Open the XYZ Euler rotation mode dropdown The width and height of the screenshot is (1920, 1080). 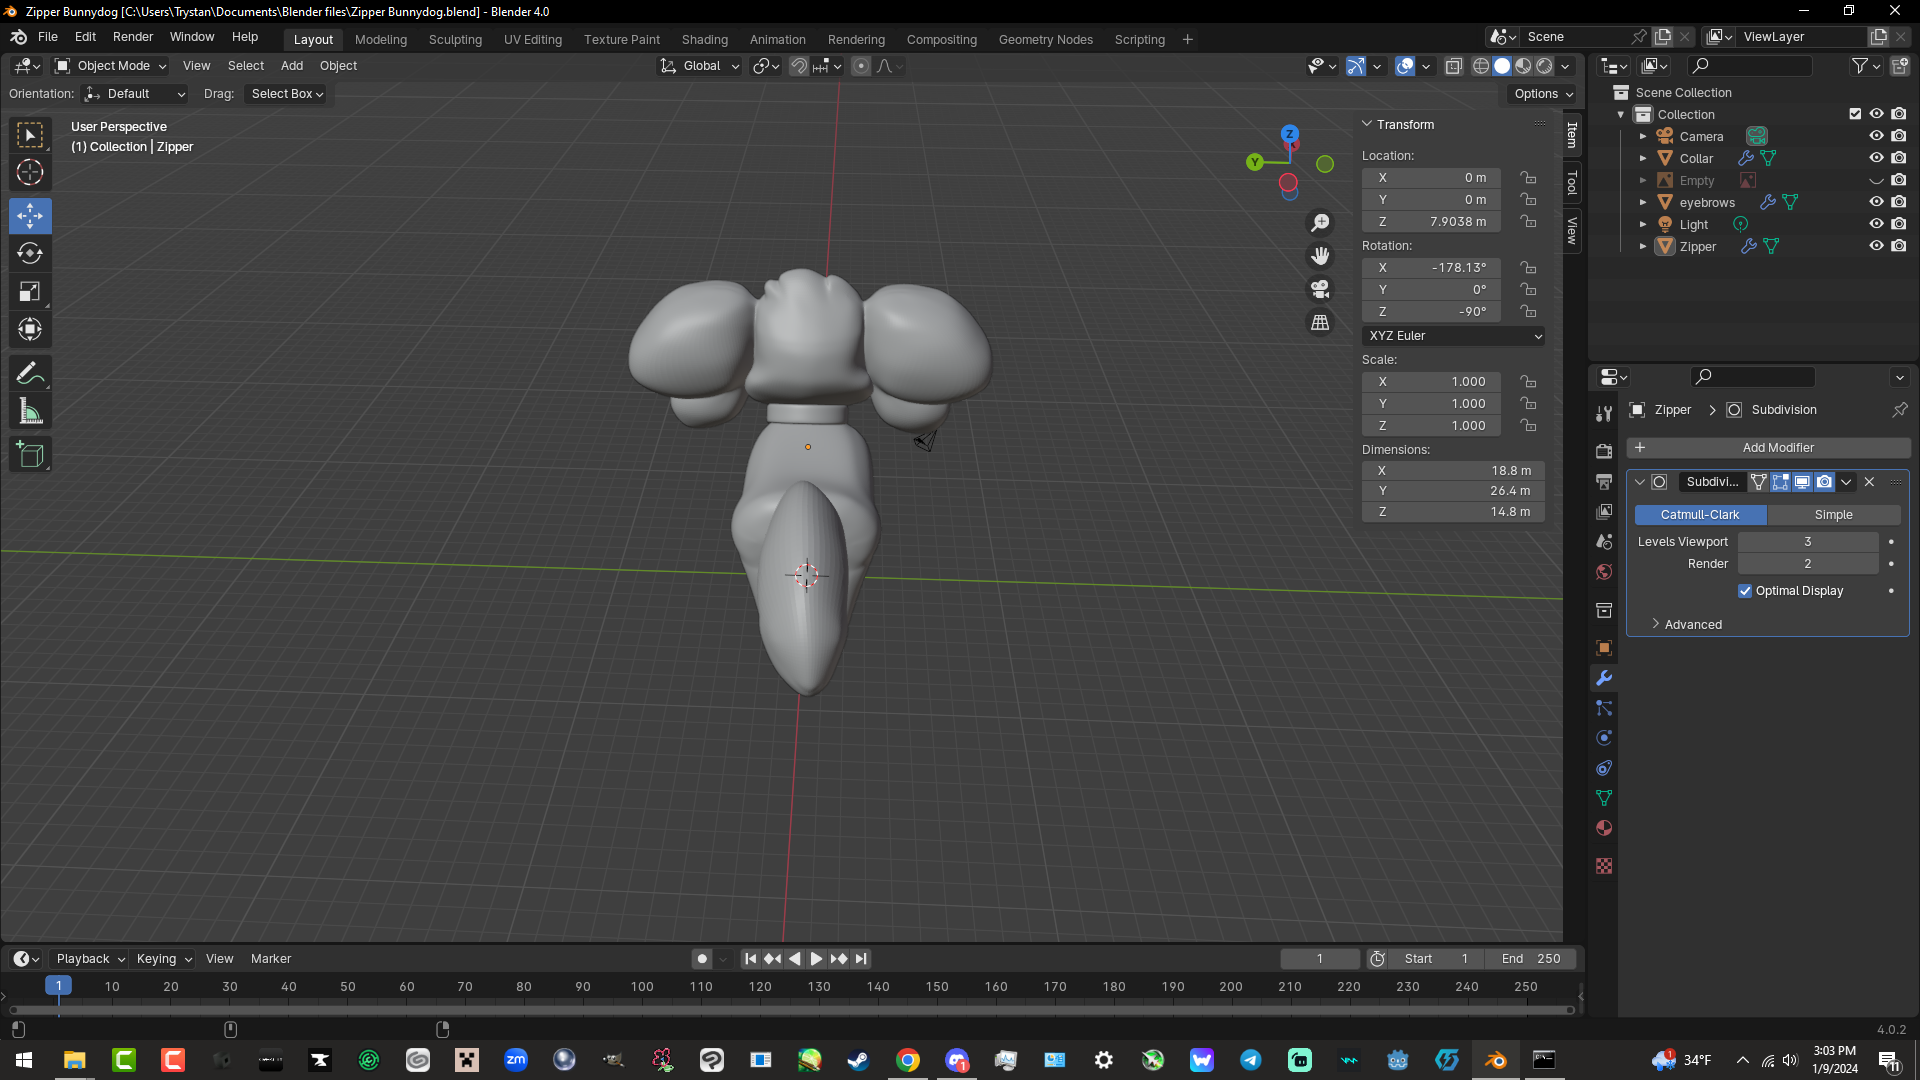click(1453, 336)
